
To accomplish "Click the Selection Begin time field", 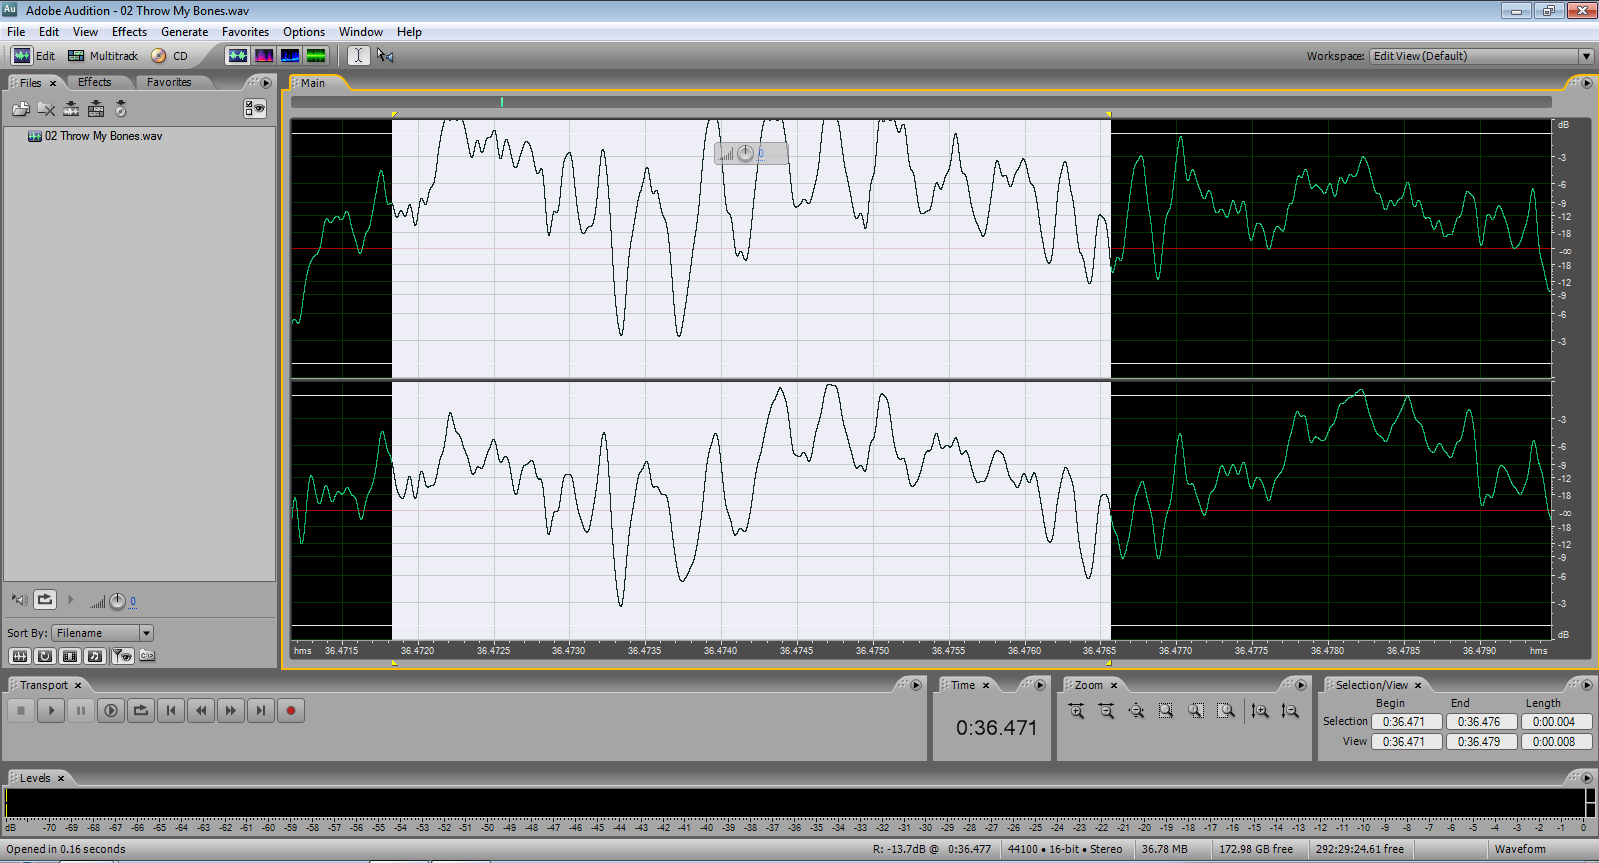I will (1405, 722).
